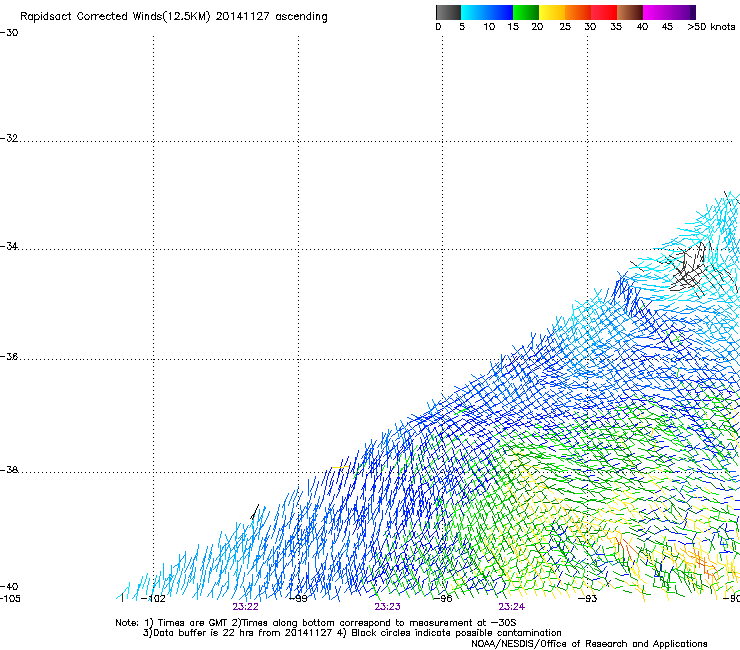Click the orange 25-30 knots color segment
The width and height of the screenshot is (740, 650).
(578, 12)
